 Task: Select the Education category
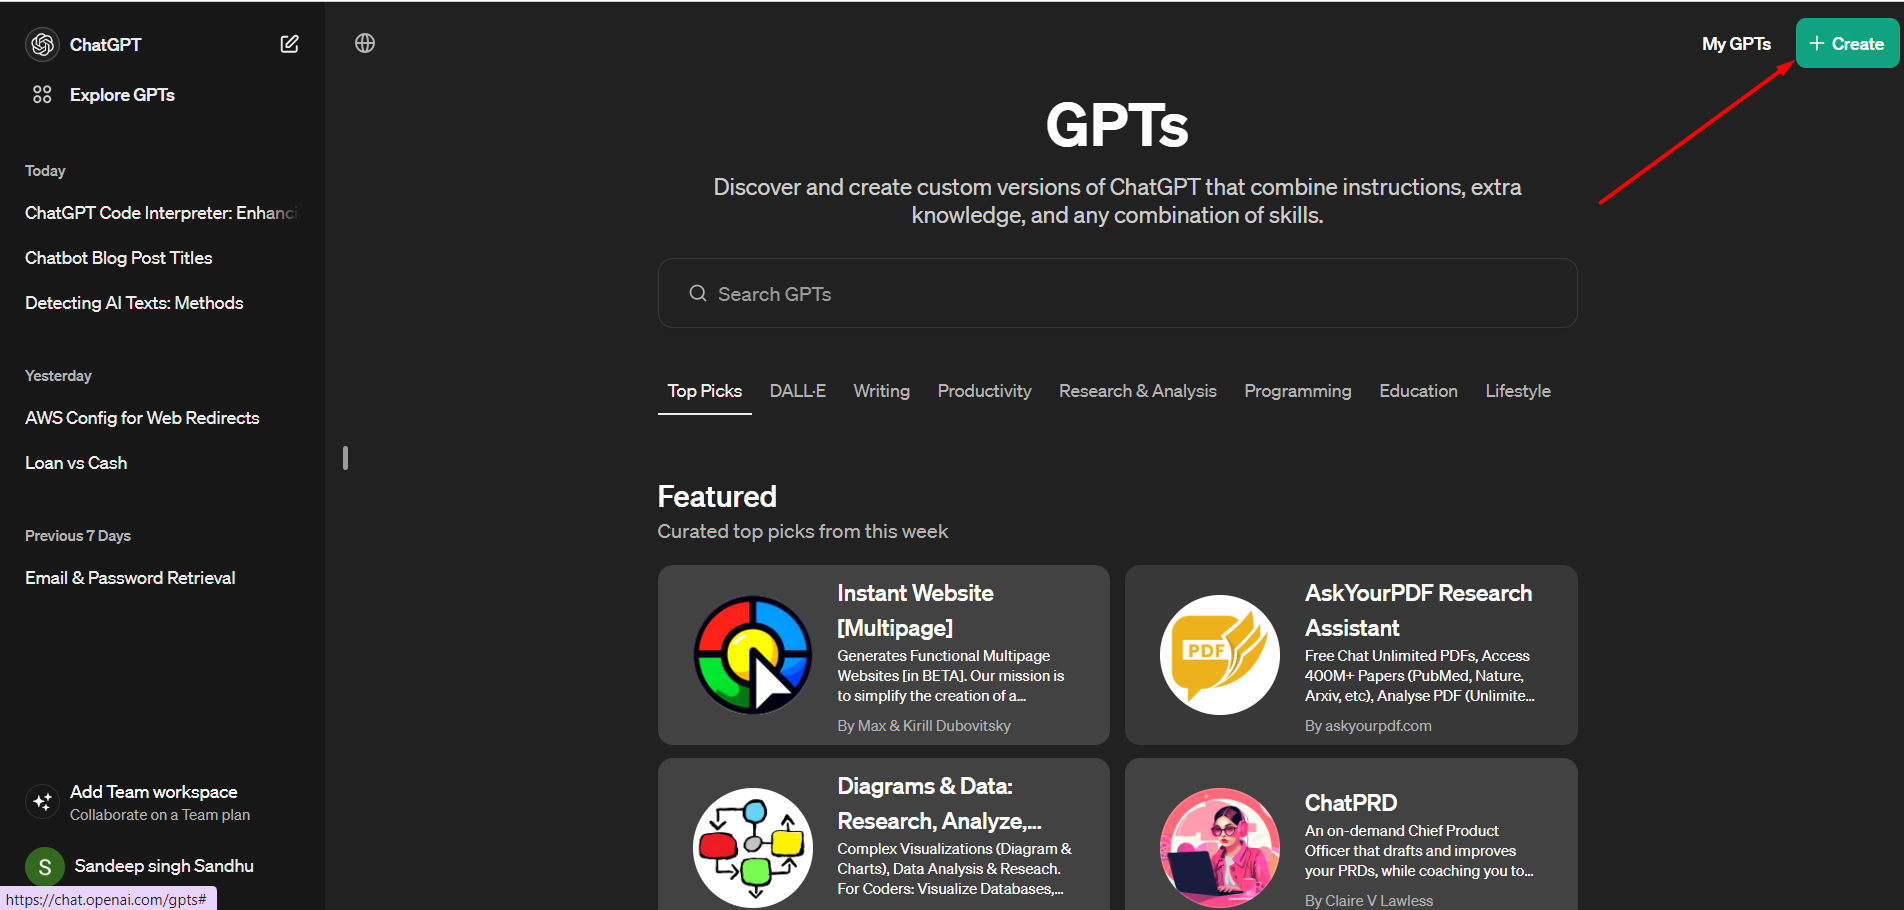pyautogui.click(x=1418, y=391)
